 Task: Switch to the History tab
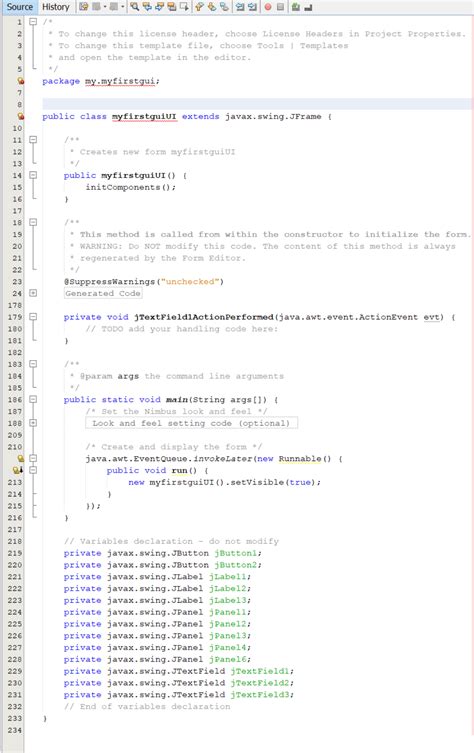click(55, 7)
